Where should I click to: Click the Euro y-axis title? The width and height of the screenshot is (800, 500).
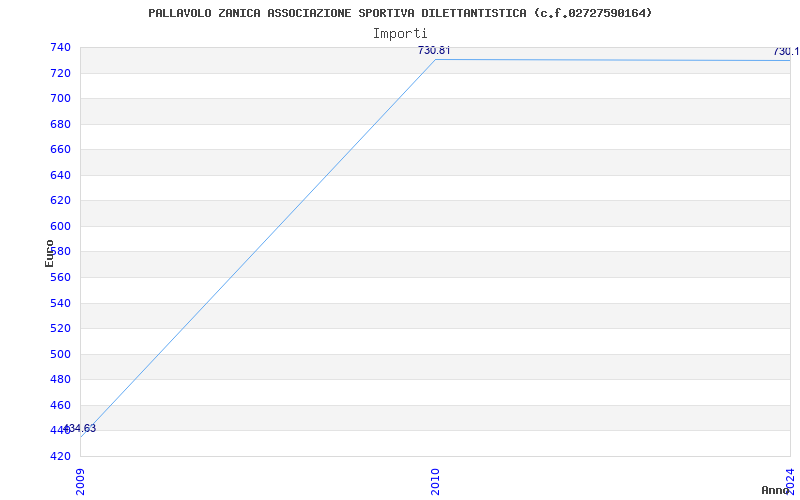pyautogui.click(x=49, y=254)
